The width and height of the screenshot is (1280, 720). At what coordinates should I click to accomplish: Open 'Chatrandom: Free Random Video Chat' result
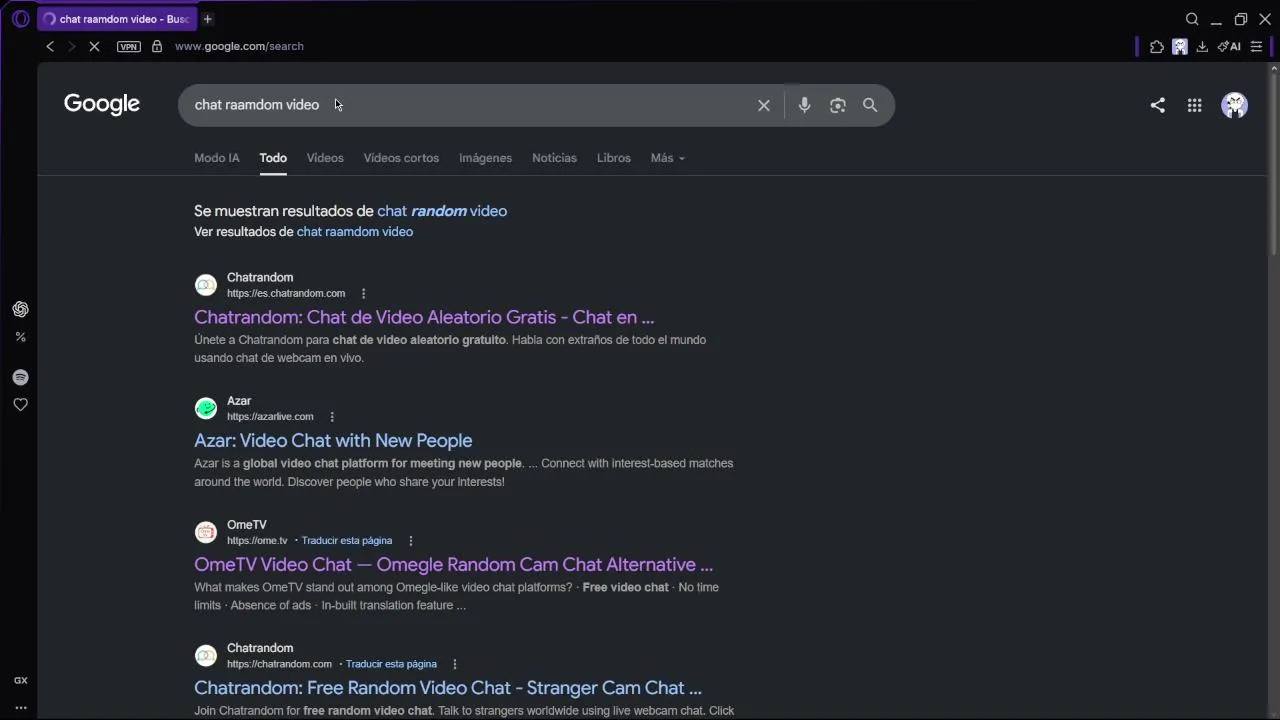[x=448, y=688]
